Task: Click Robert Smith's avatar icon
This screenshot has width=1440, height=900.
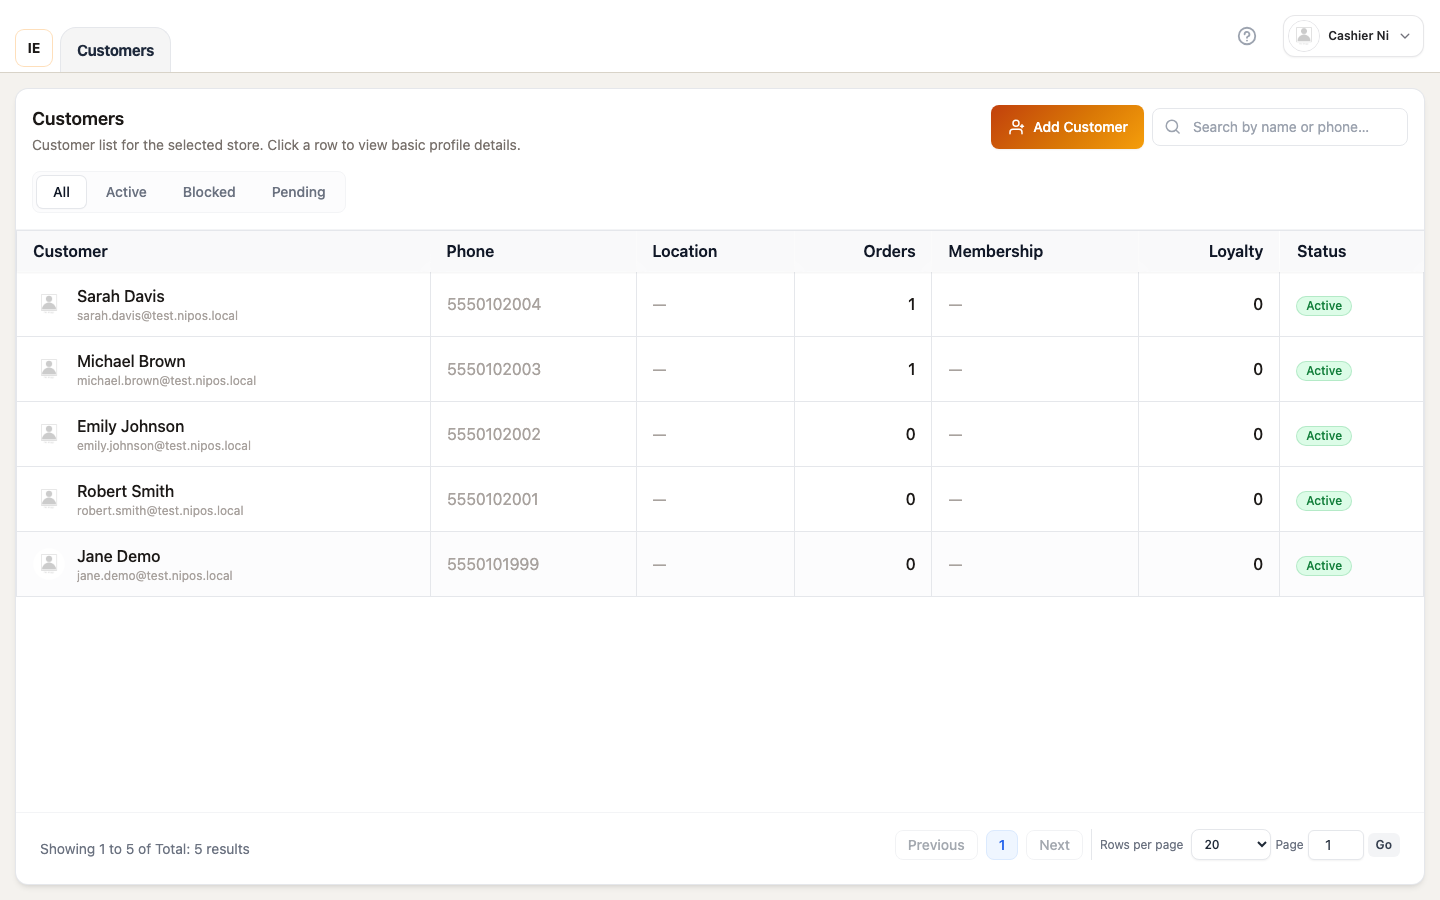Action: pyautogui.click(x=49, y=499)
